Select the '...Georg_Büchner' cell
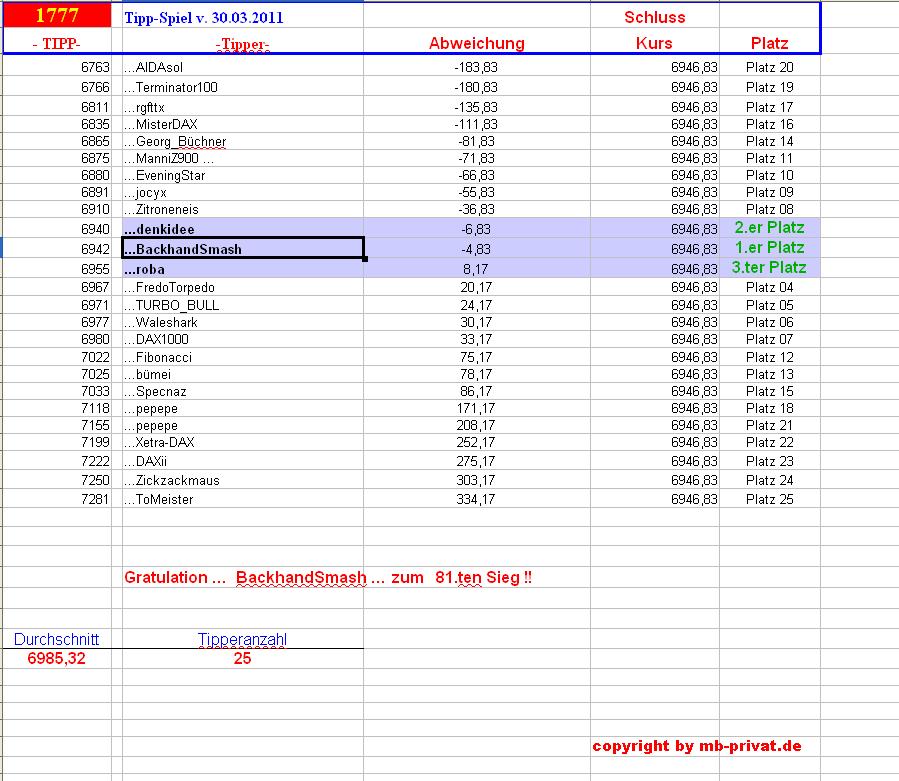The image size is (899, 781). click(x=243, y=142)
